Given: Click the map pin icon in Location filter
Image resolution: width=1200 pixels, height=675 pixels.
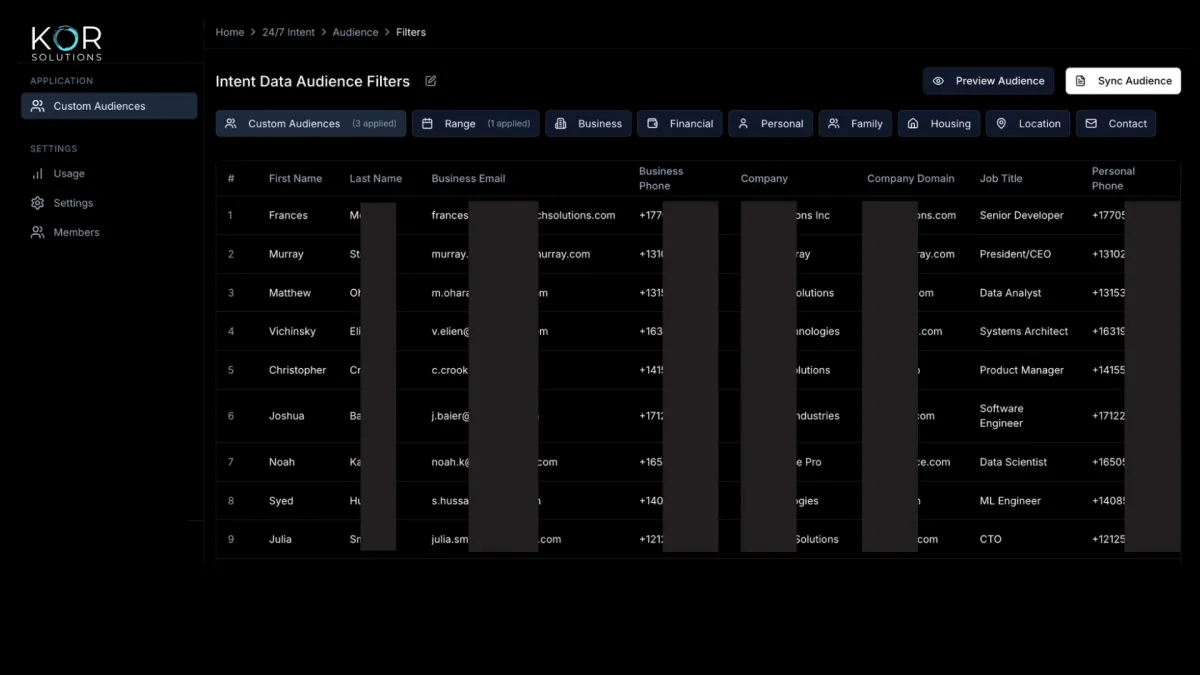Looking at the screenshot, I should (x=1001, y=124).
